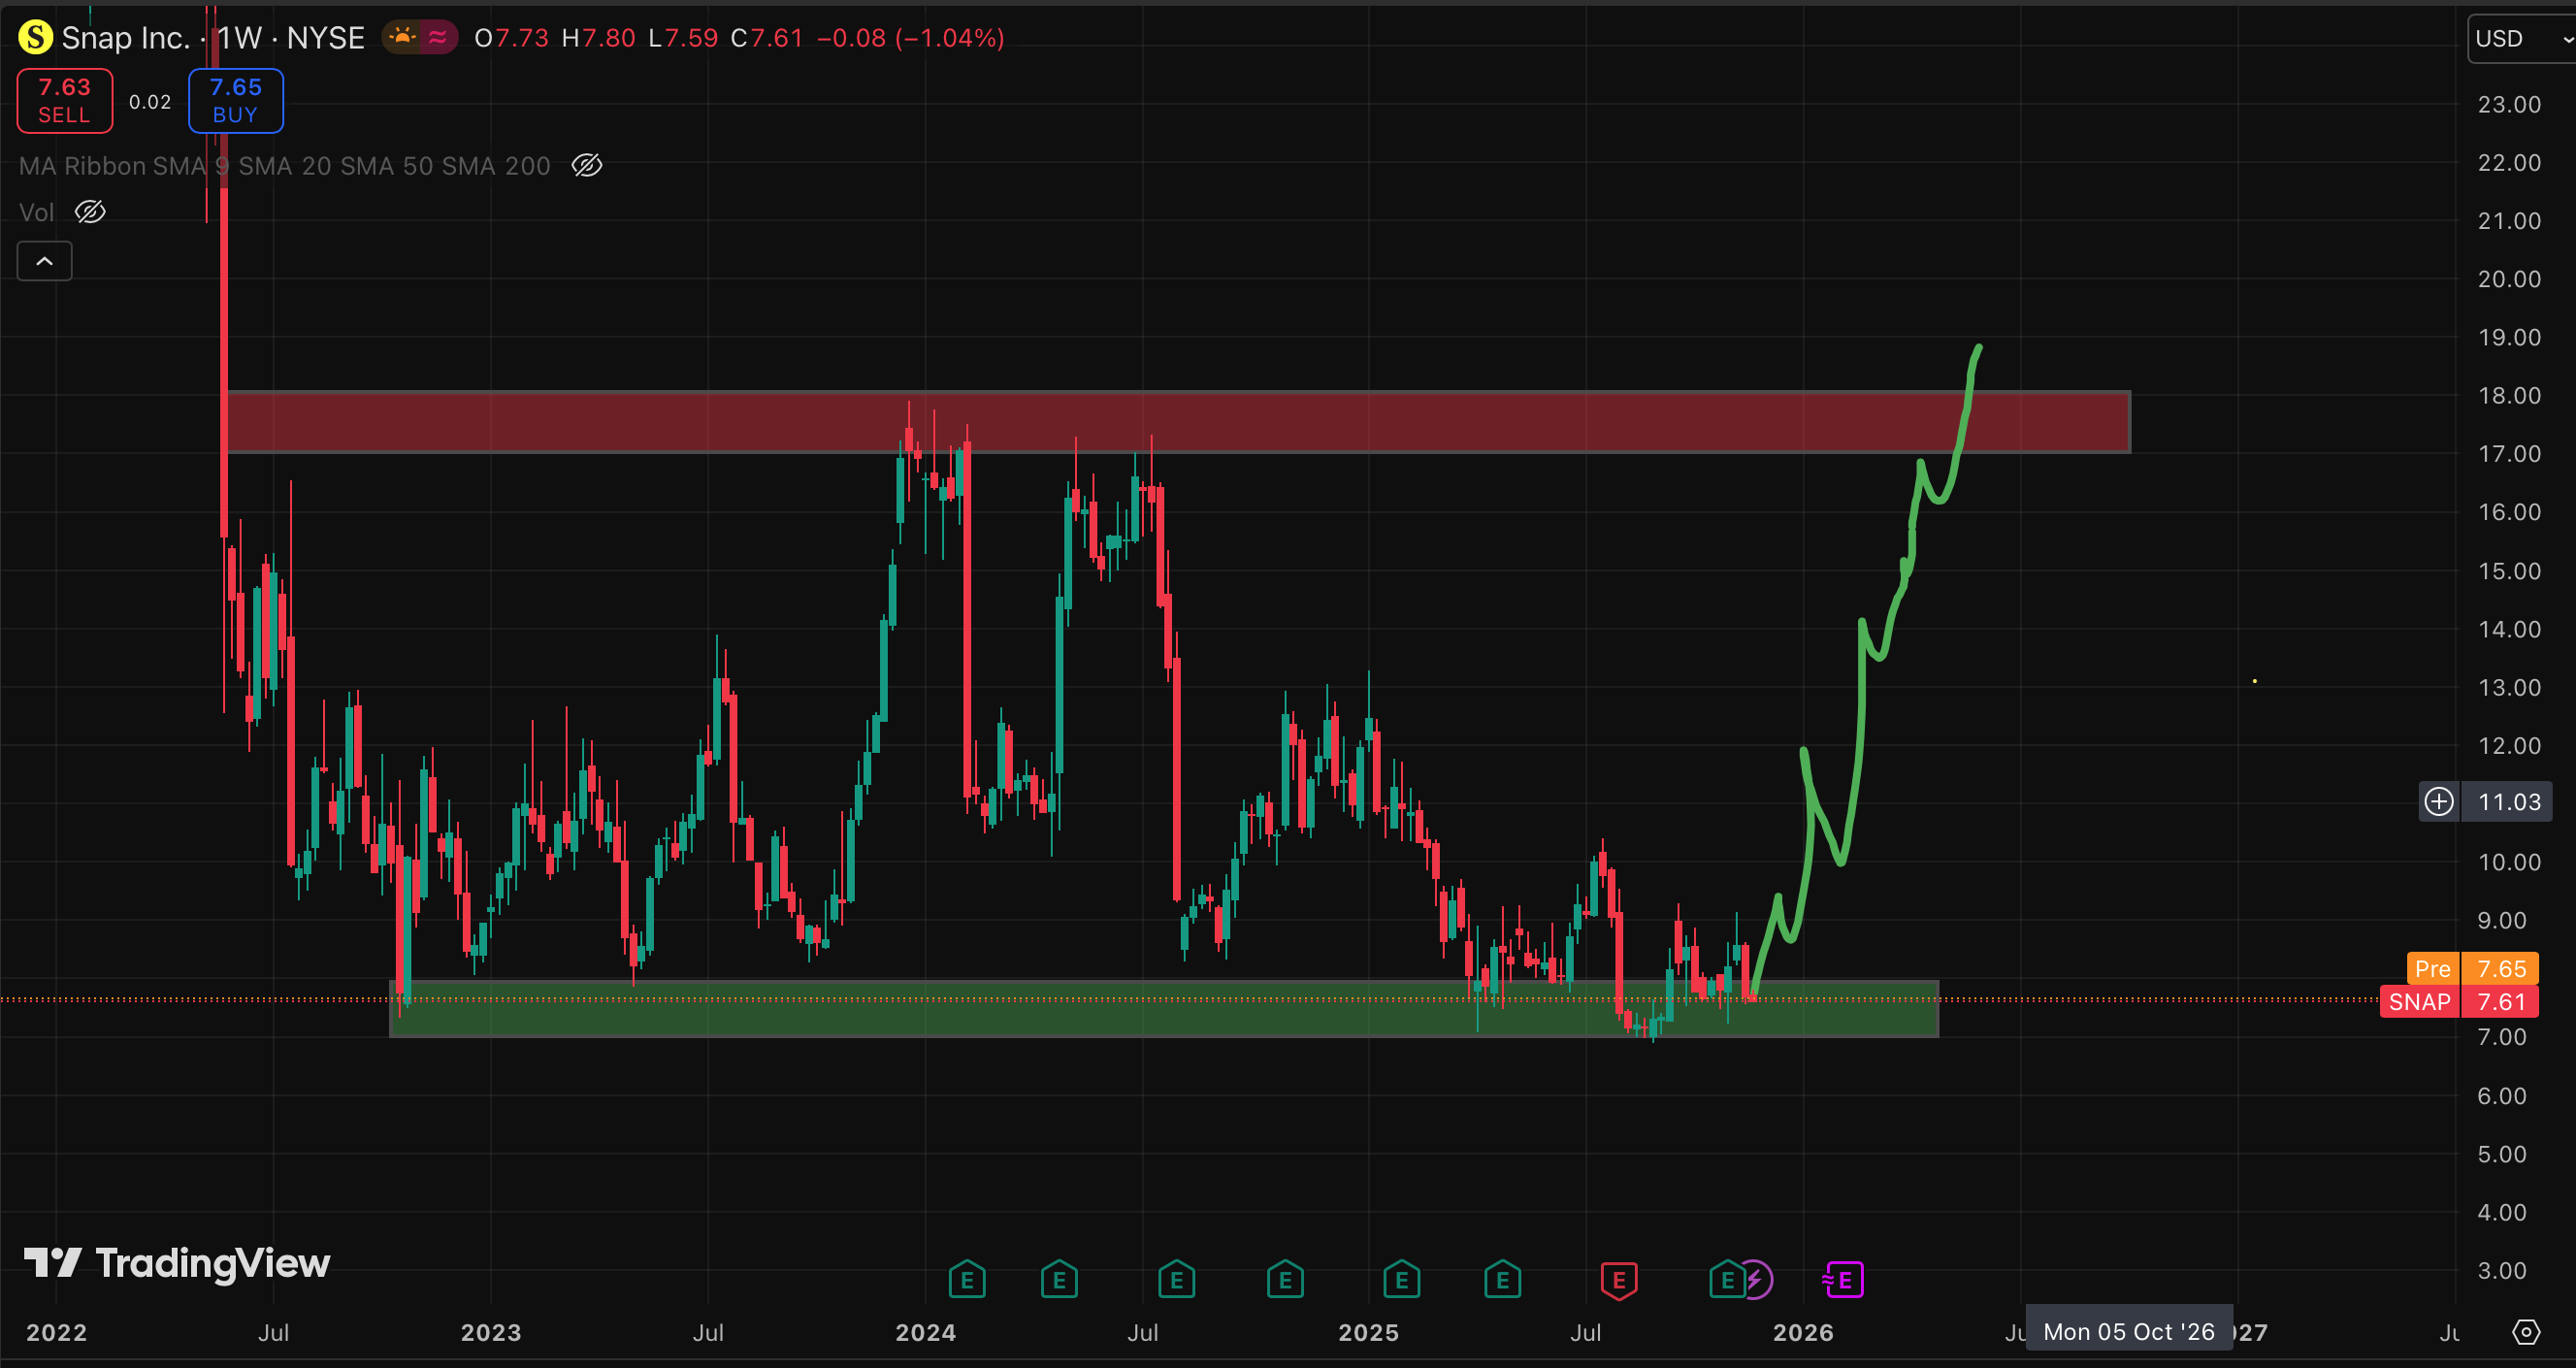Viewport: 2576px width, 1368px height.
Task: Click the SELL 7.63 button
Action: tap(65, 101)
